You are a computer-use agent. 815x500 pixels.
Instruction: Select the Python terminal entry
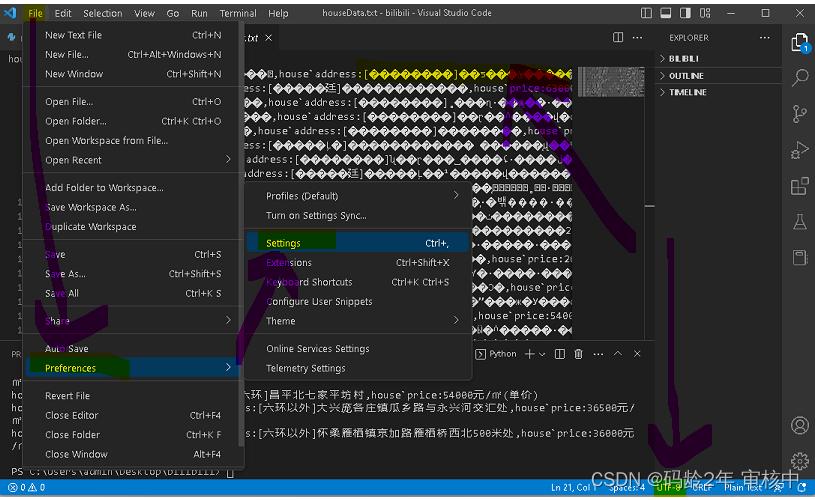pos(496,354)
